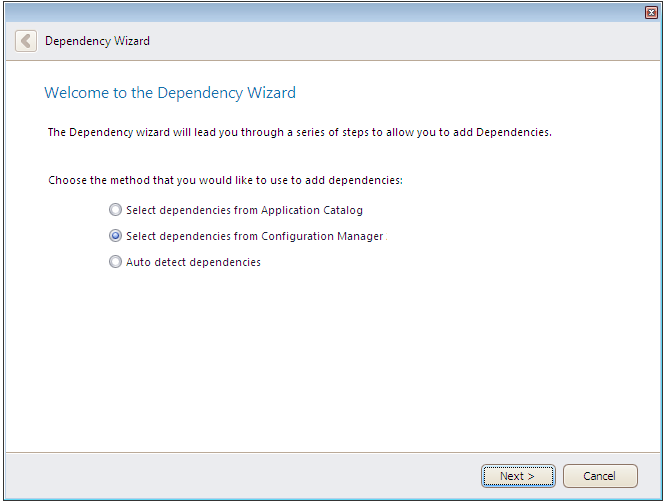663x502 pixels.
Task: Click the "Welcome to the Dependency Wizard" heading
Action: 170,93
